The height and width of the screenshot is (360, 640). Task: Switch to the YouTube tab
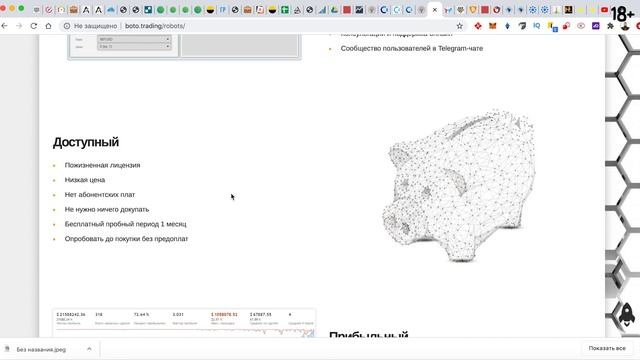coord(604,10)
